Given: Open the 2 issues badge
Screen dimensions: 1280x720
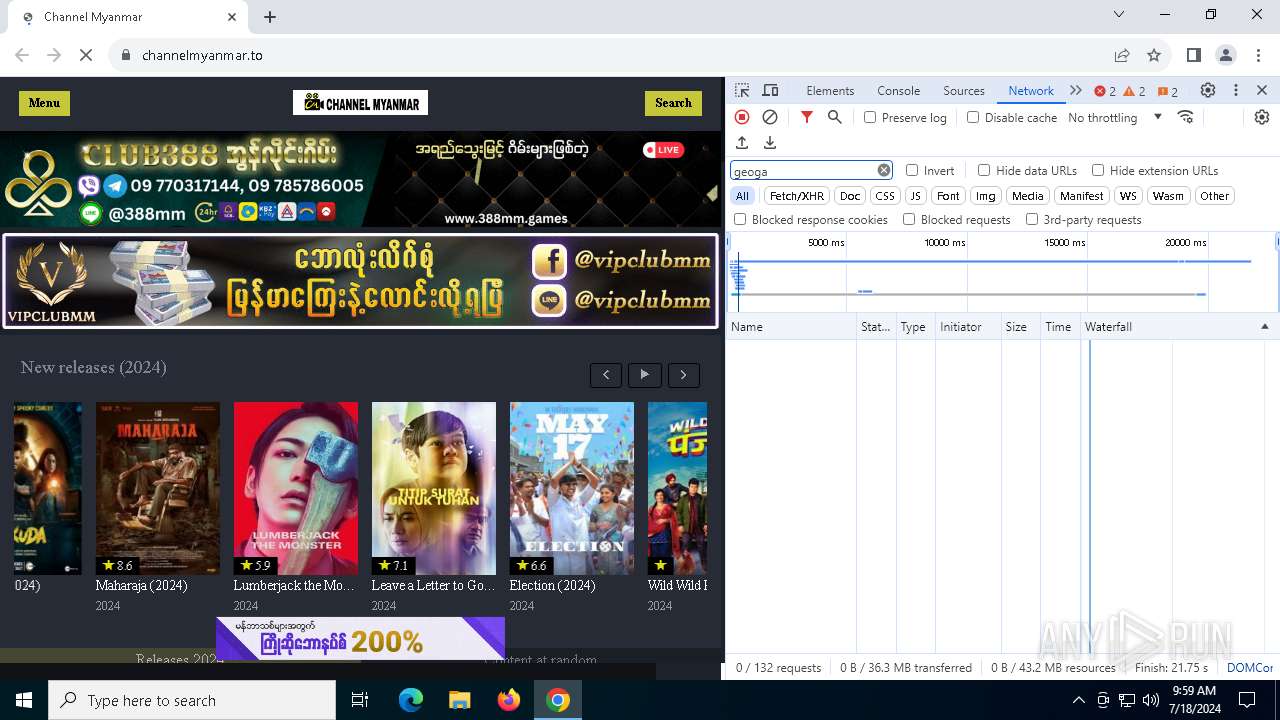Looking at the screenshot, I should tap(1168, 91).
